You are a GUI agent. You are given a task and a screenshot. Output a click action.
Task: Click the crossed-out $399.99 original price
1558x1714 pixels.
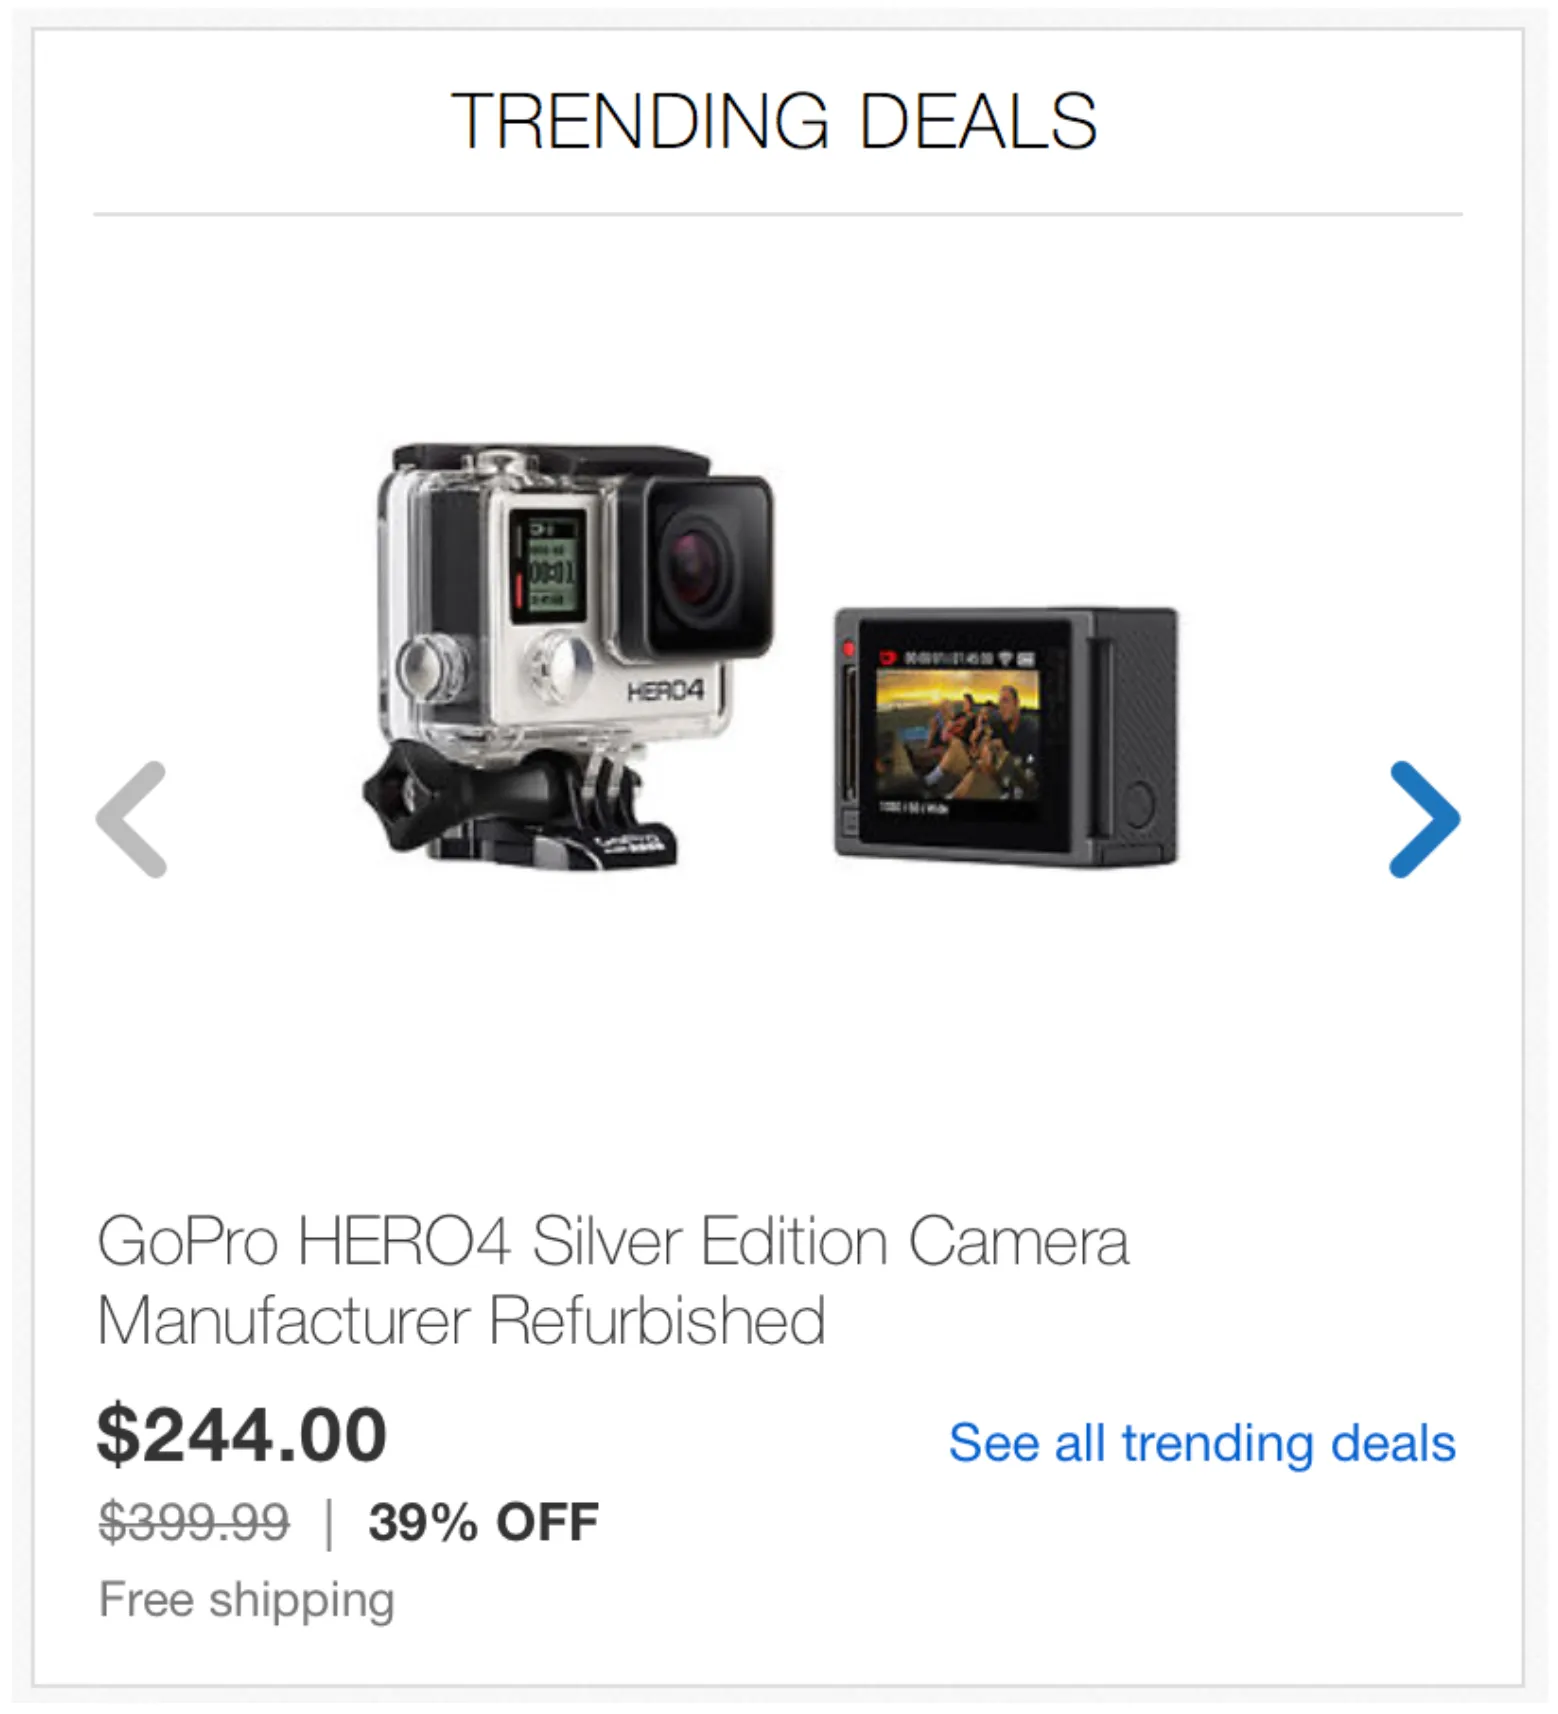[194, 1523]
